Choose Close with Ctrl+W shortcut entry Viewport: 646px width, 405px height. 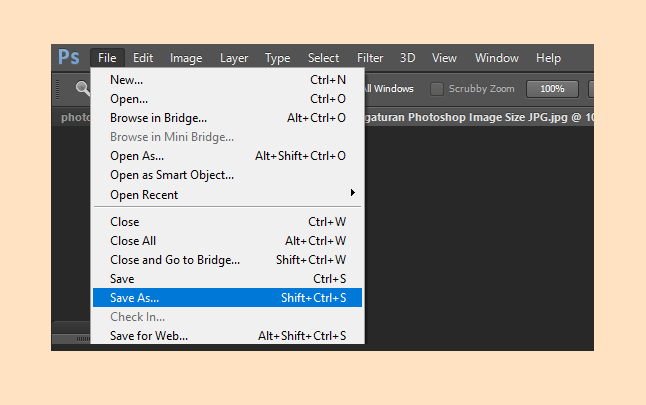(x=227, y=222)
